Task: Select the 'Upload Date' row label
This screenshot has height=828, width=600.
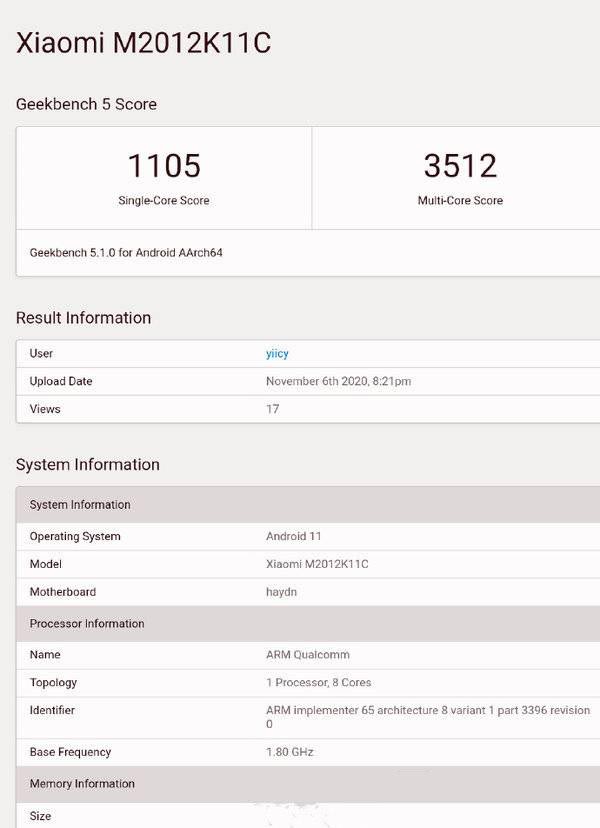Action: [x=61, y=381]
